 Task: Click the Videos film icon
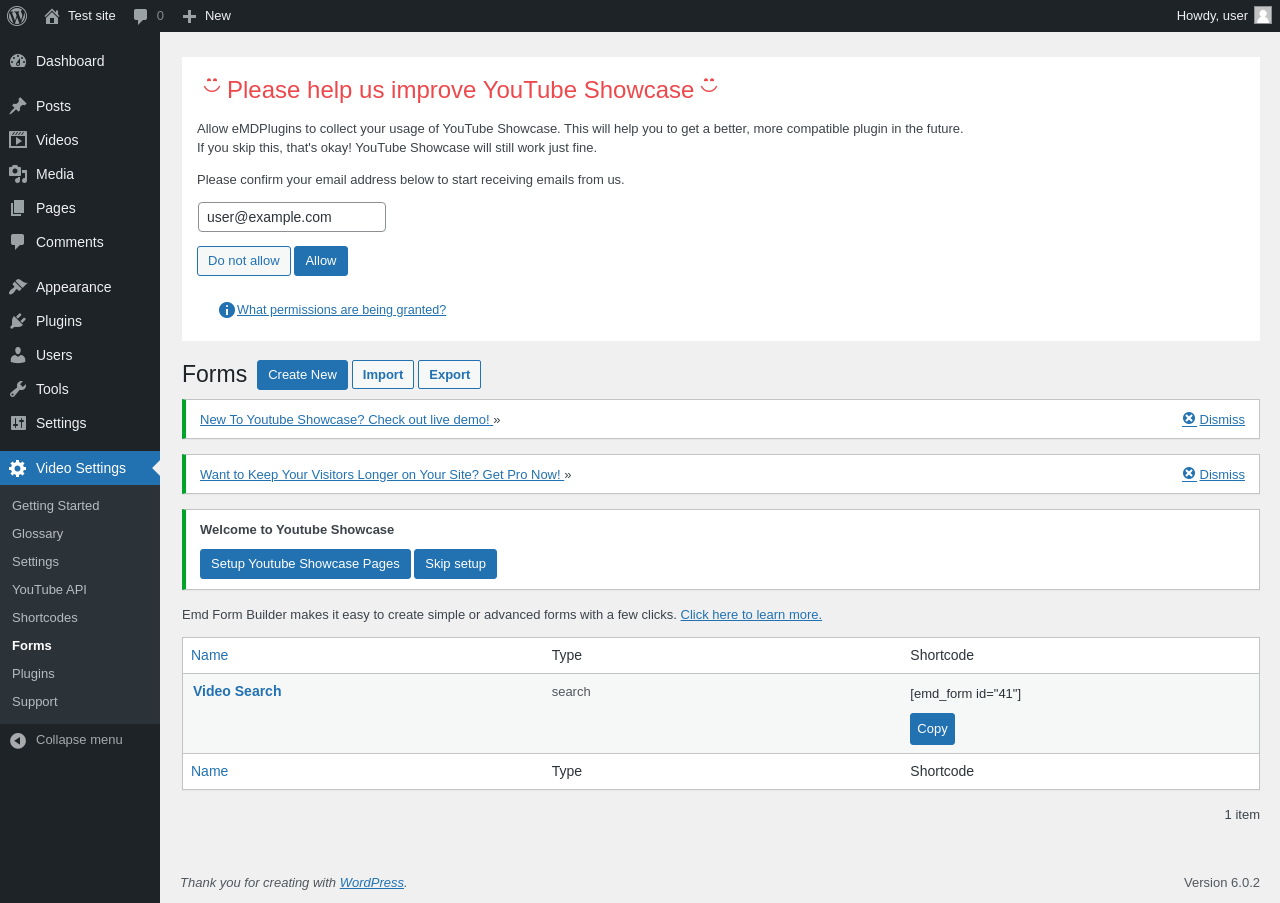[18, 140]
